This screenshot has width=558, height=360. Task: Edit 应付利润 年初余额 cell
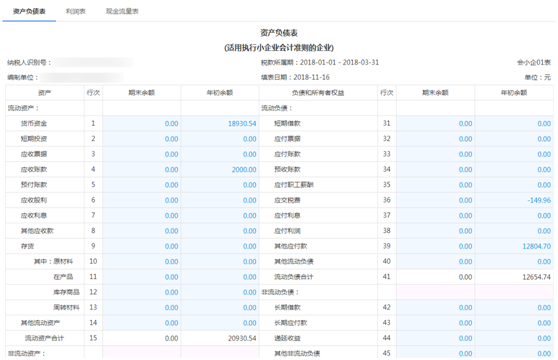click(514, 231)
